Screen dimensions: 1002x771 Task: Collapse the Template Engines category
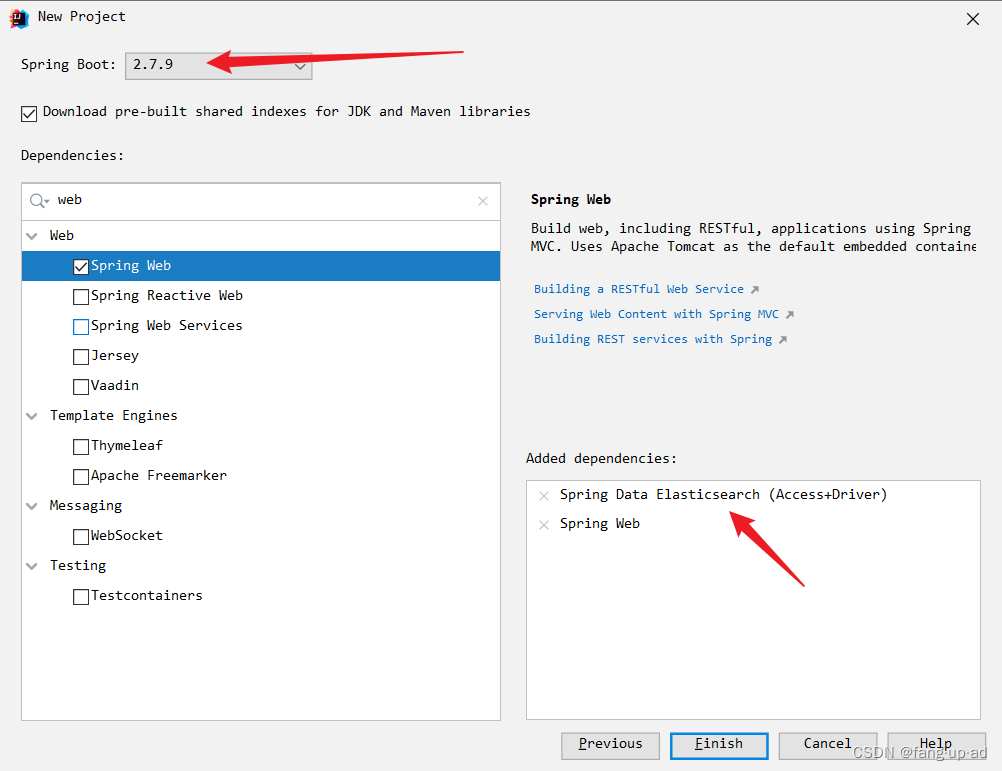point(31,416)
